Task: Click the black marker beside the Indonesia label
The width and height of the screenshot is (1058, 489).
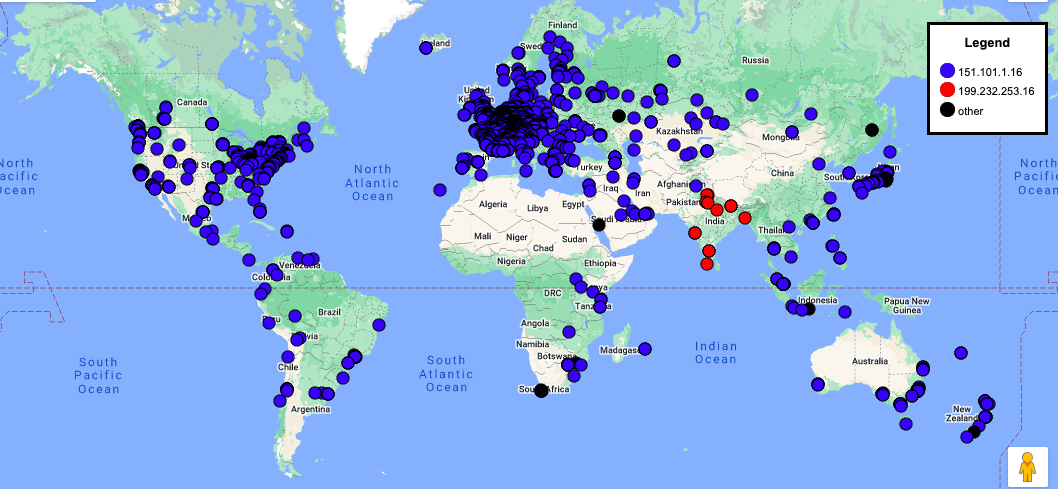Action: pyautogui.click(x=810, y=309)
